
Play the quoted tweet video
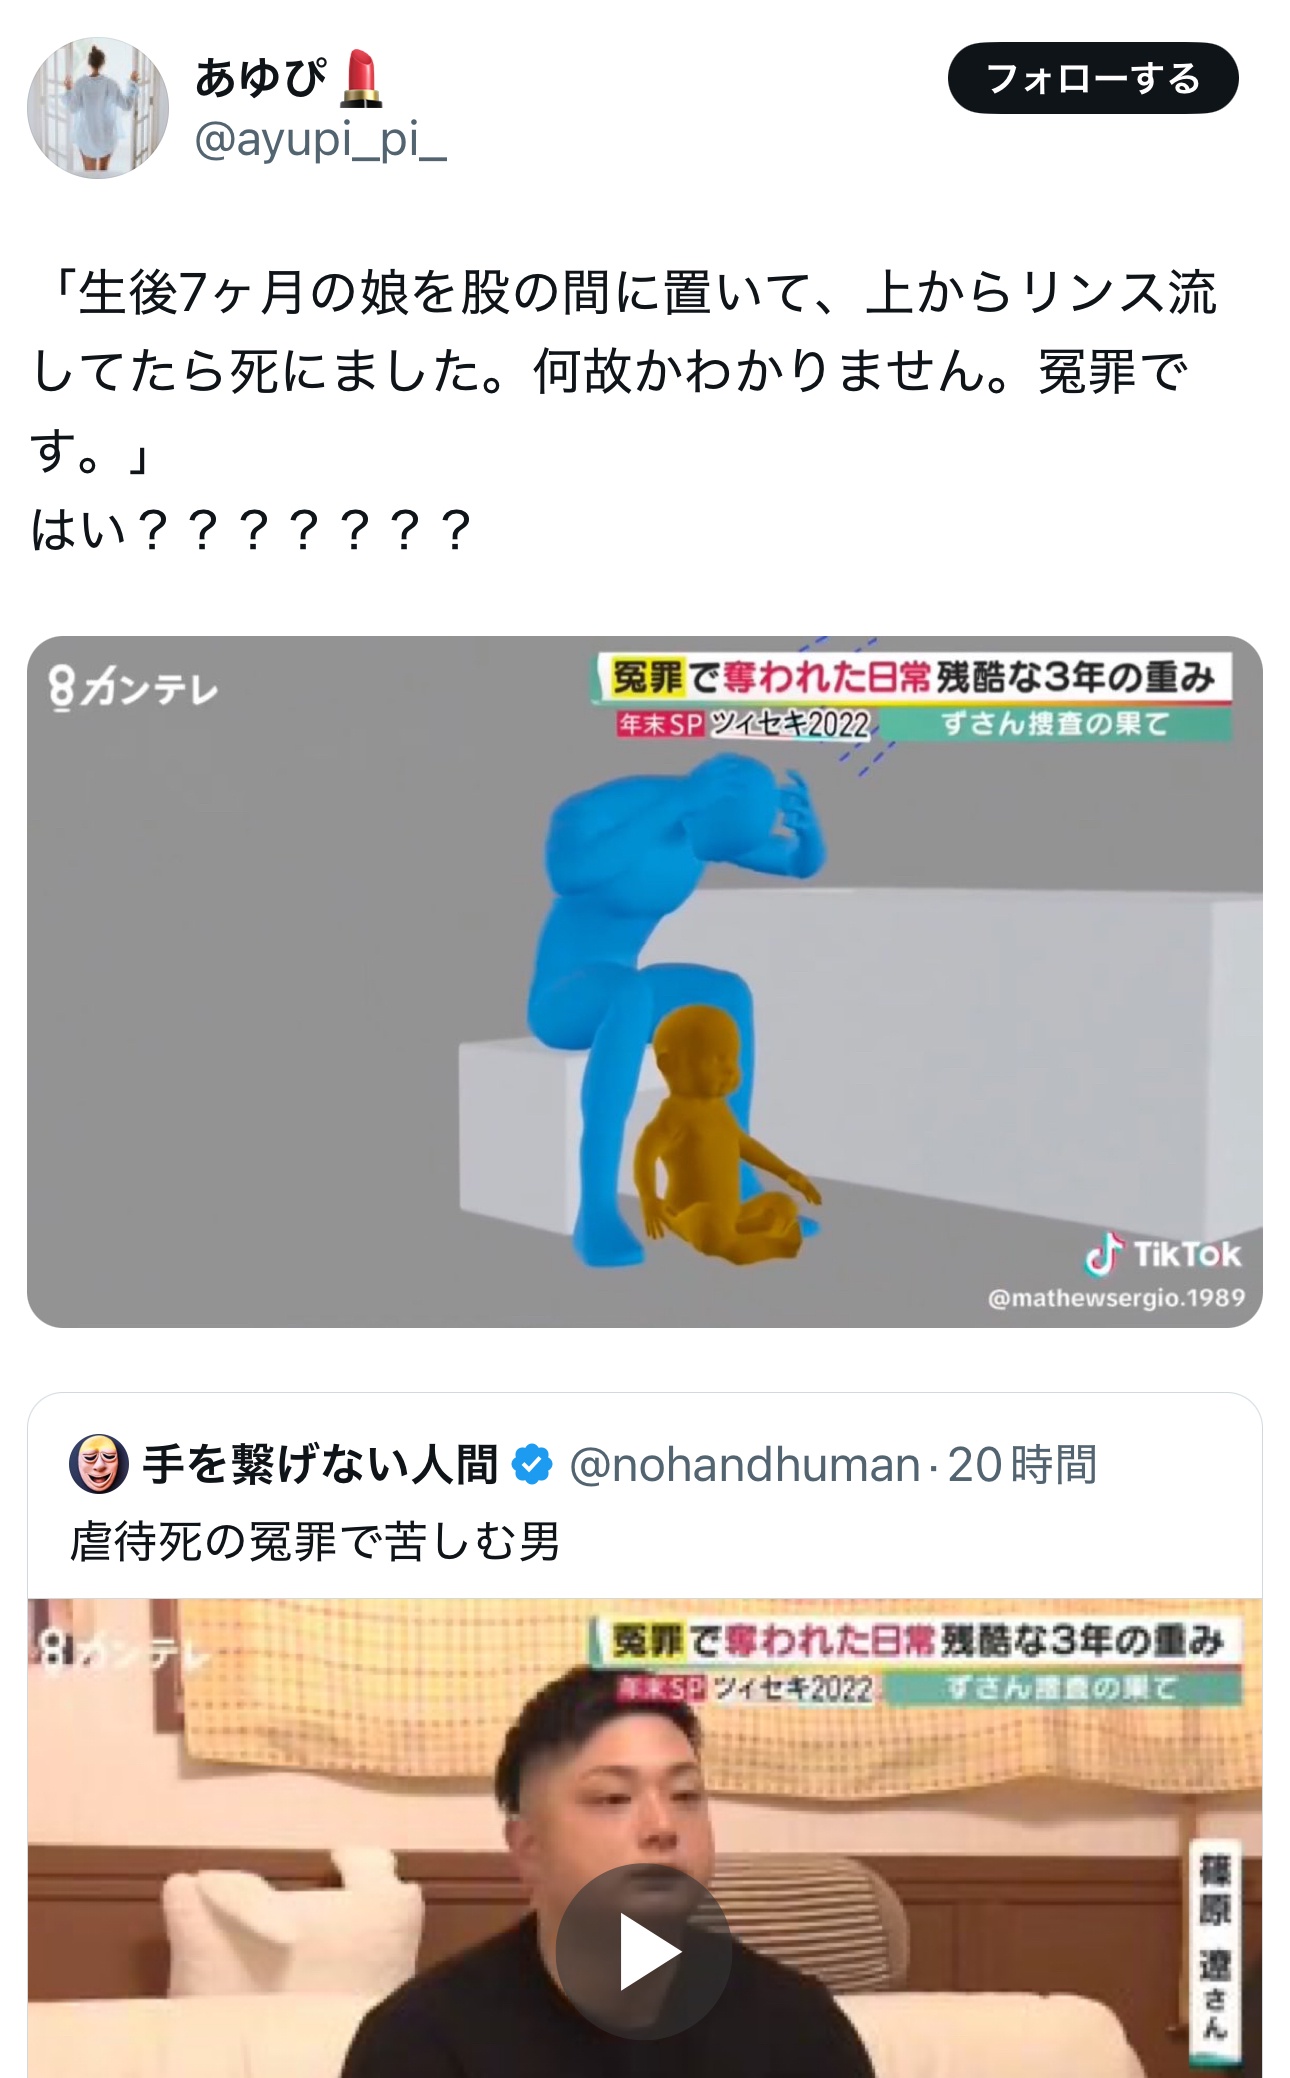pyautogui.click(x=644, y=1950)
